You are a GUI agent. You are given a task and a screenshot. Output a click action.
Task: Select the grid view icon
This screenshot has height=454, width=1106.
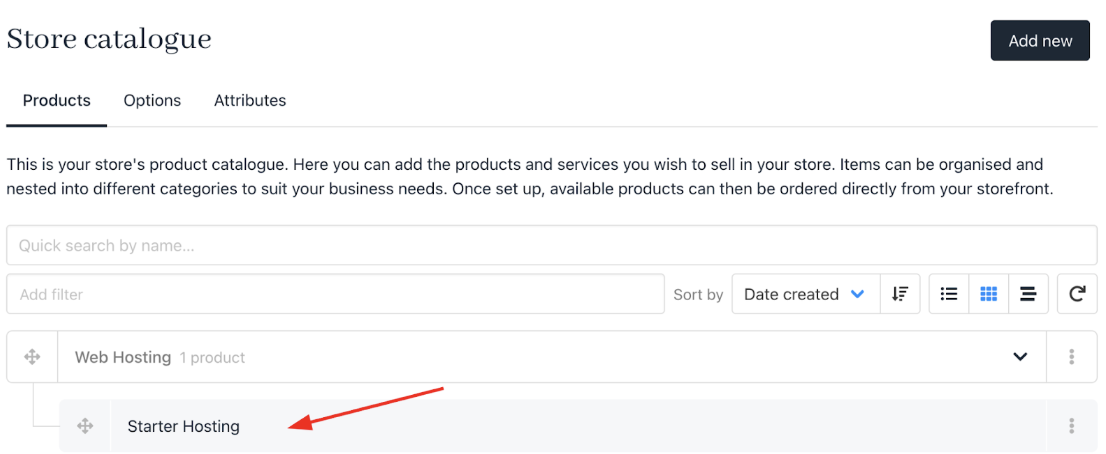pos(989,294)
